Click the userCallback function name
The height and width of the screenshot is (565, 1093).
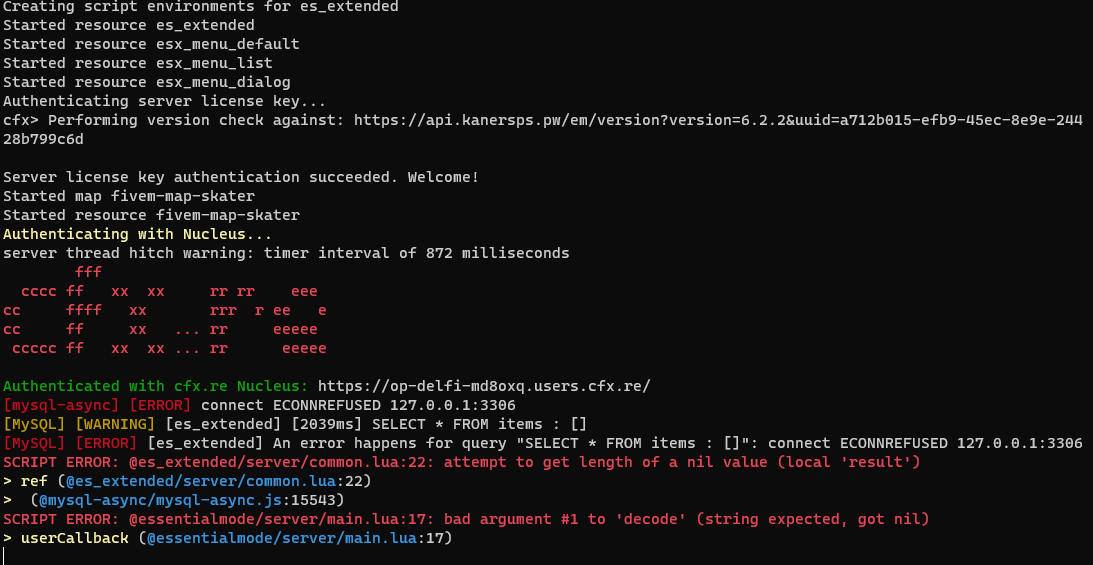(x=75, y=538)
